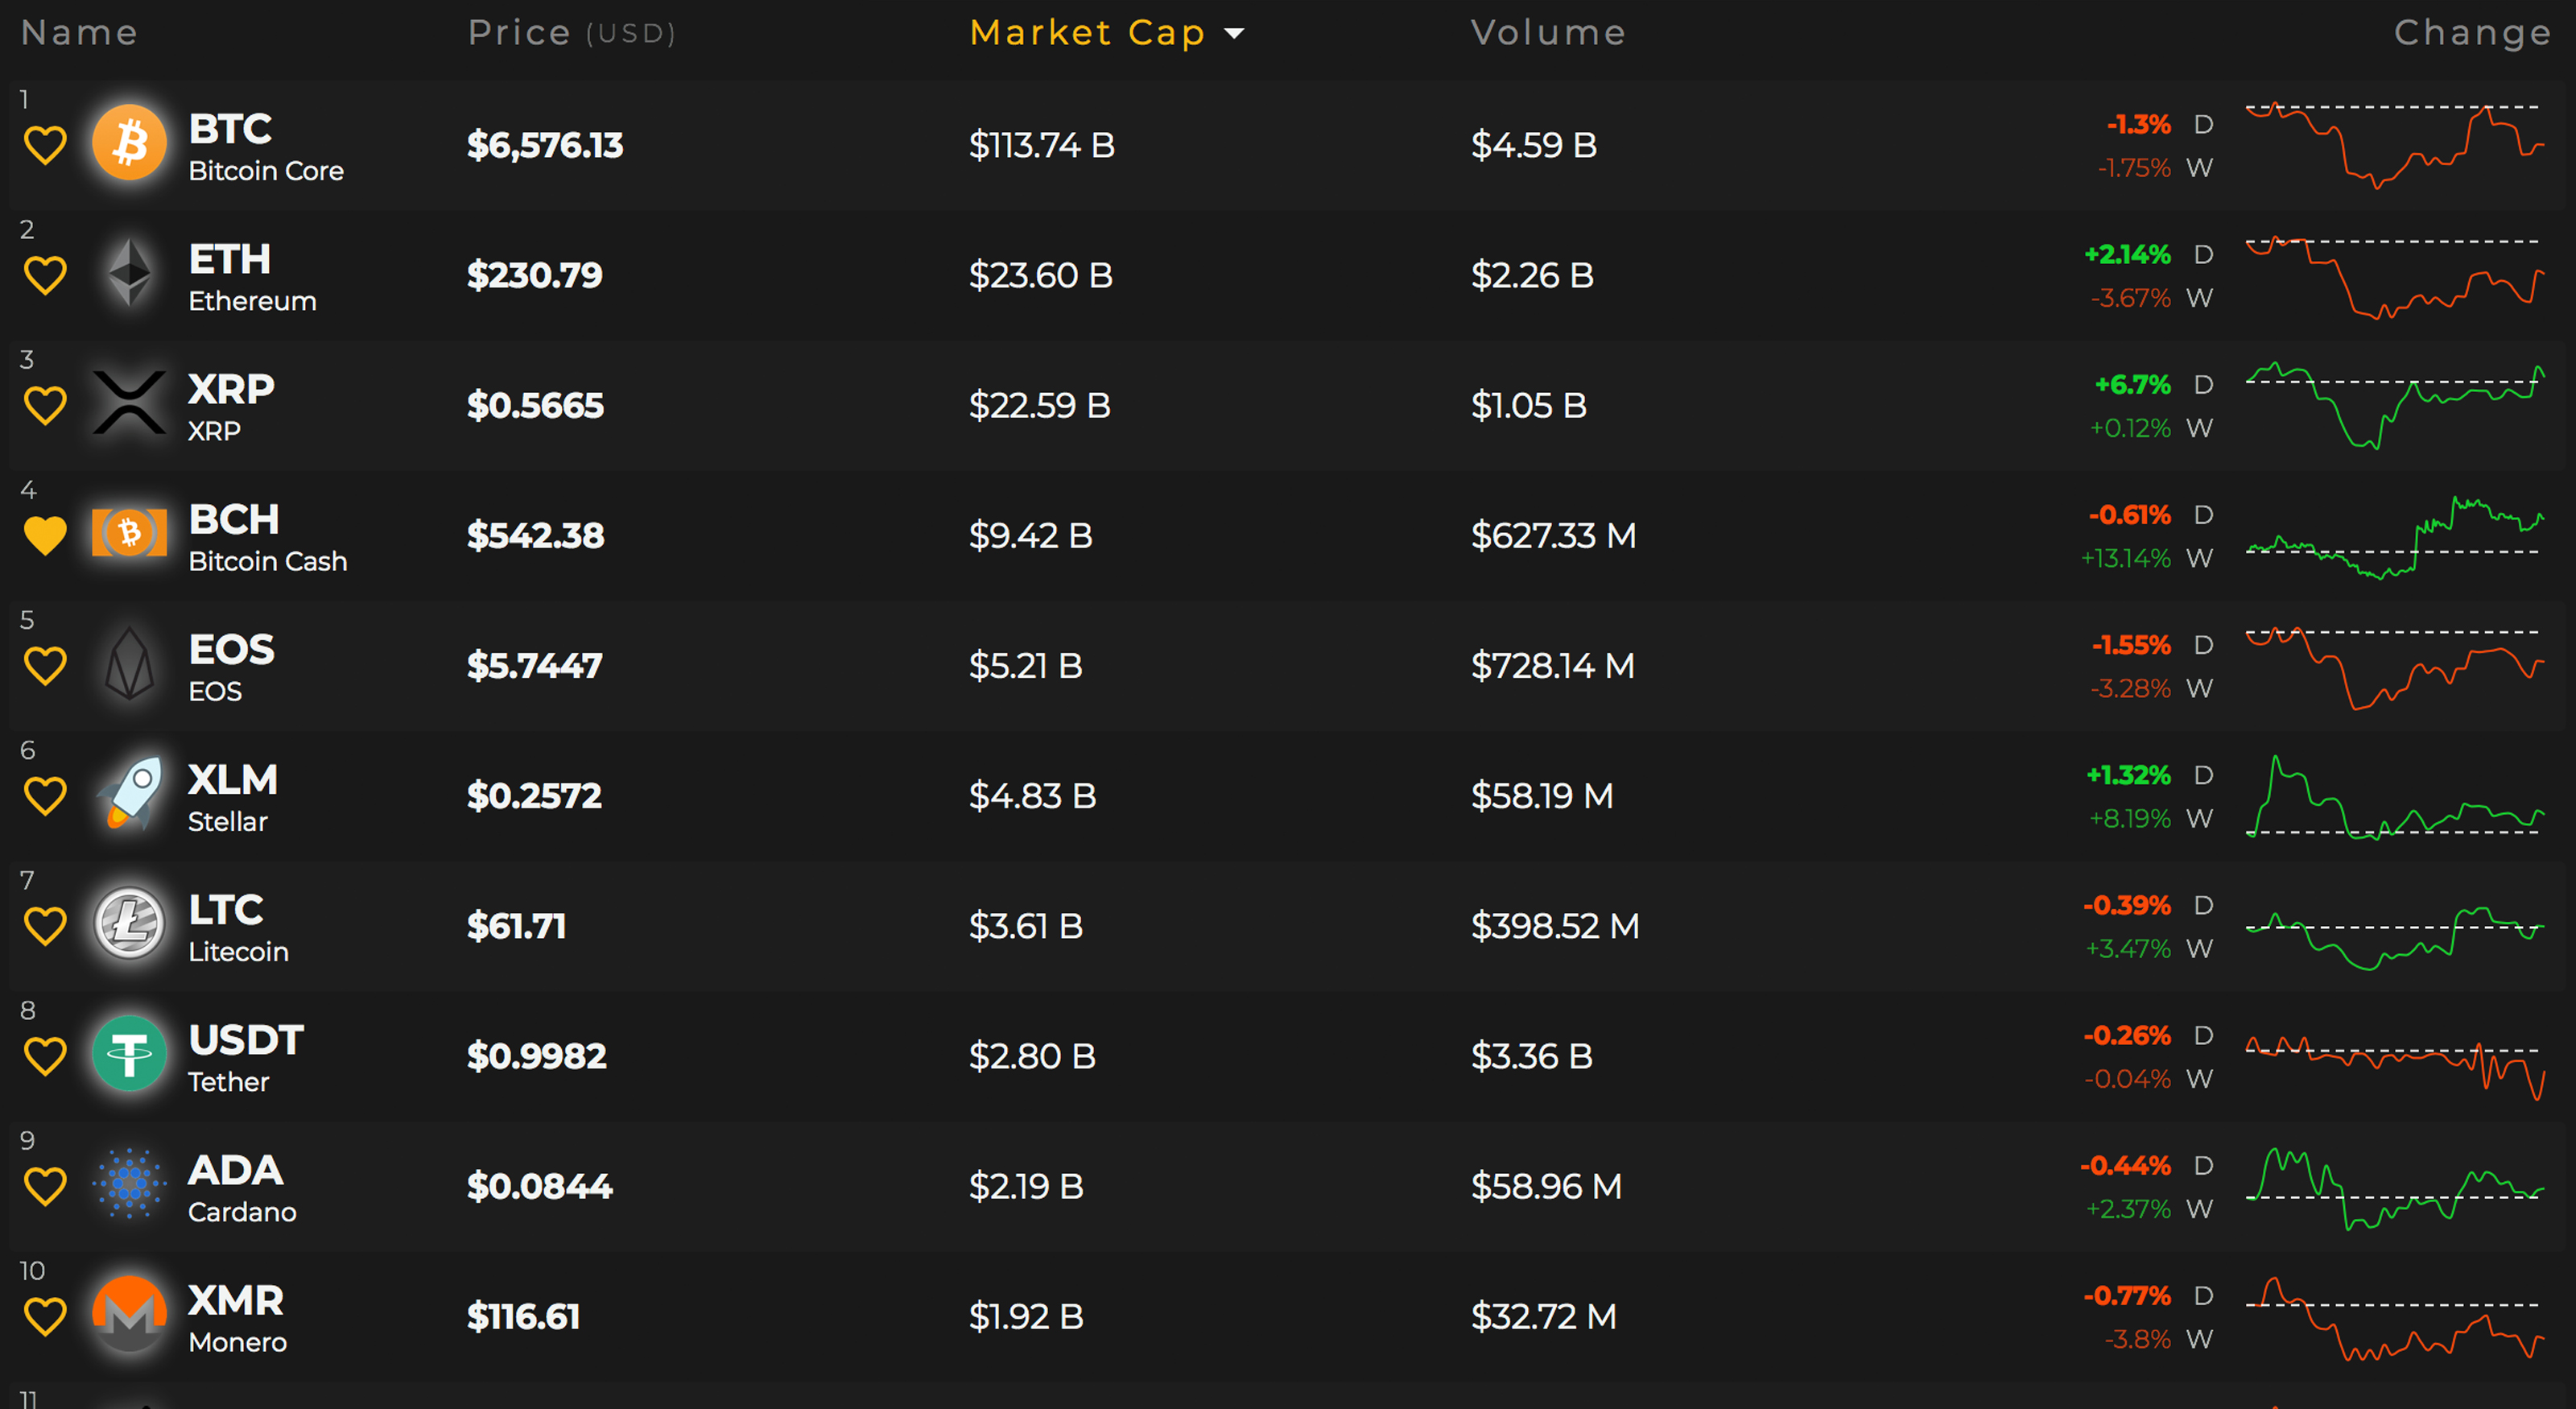Click the Monero orange logo icon
Viewport: 2576px width, 1409px height.
[129, 1314]
